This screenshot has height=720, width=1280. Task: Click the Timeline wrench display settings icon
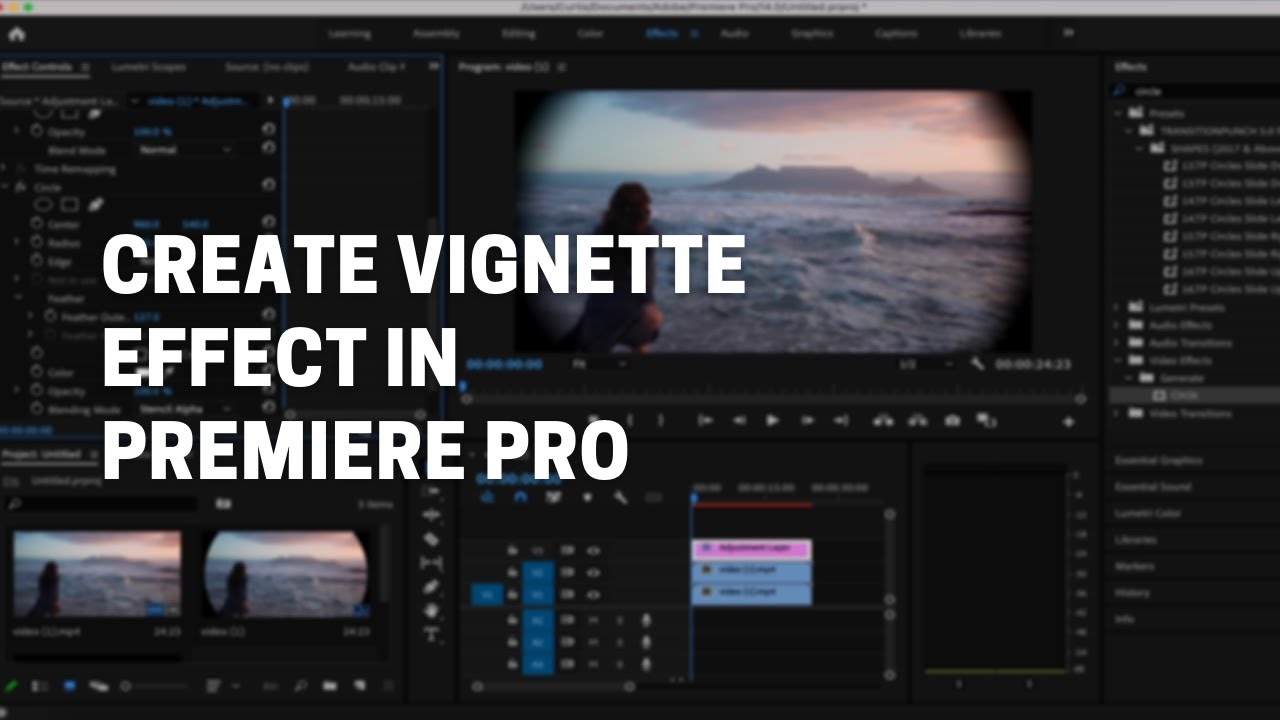pyautogui.click(x=620, y=497)
